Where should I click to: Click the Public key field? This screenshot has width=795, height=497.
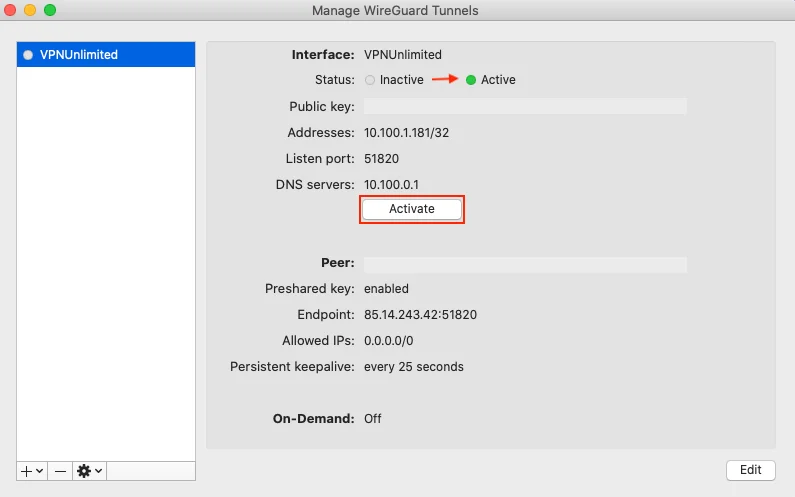point(524,106)
